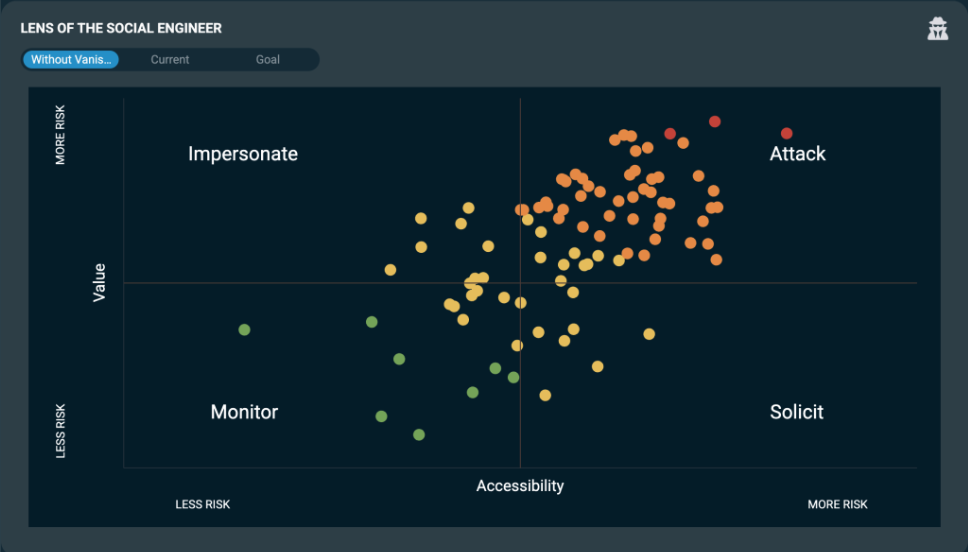Click the vertical LESS RISK label at bottom left

[61, 431]
